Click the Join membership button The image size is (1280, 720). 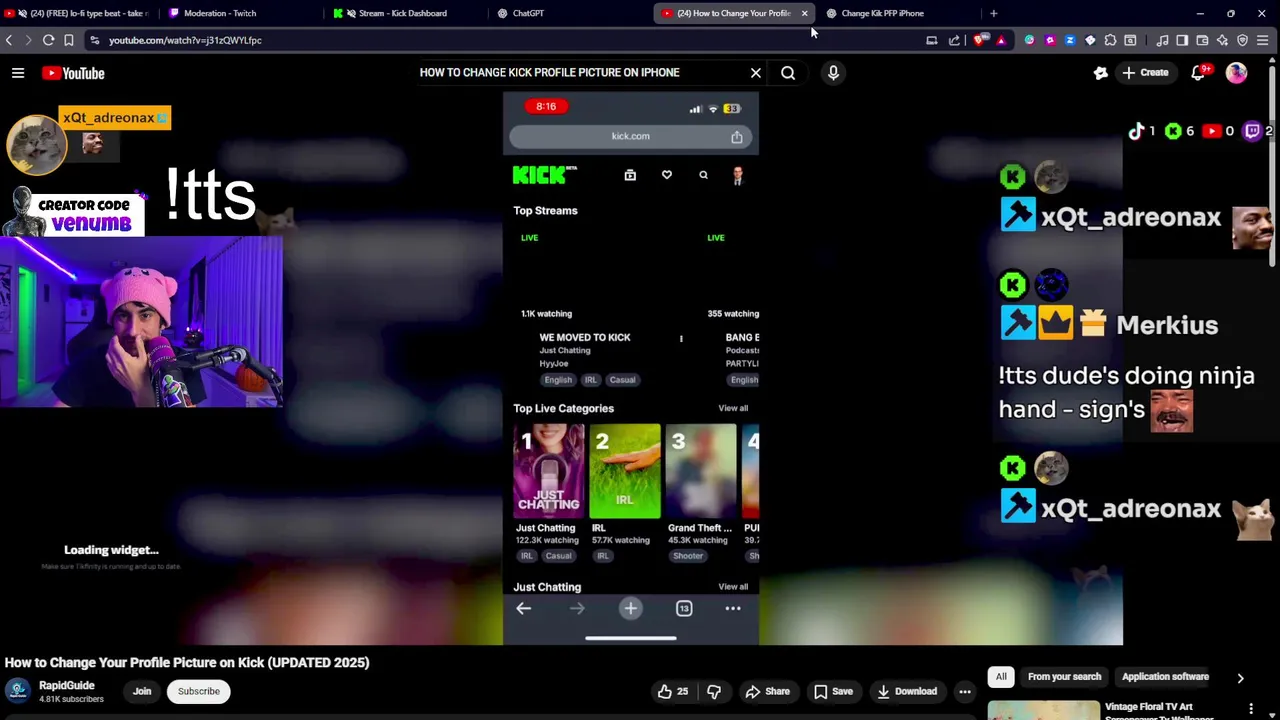pos(142,691)
